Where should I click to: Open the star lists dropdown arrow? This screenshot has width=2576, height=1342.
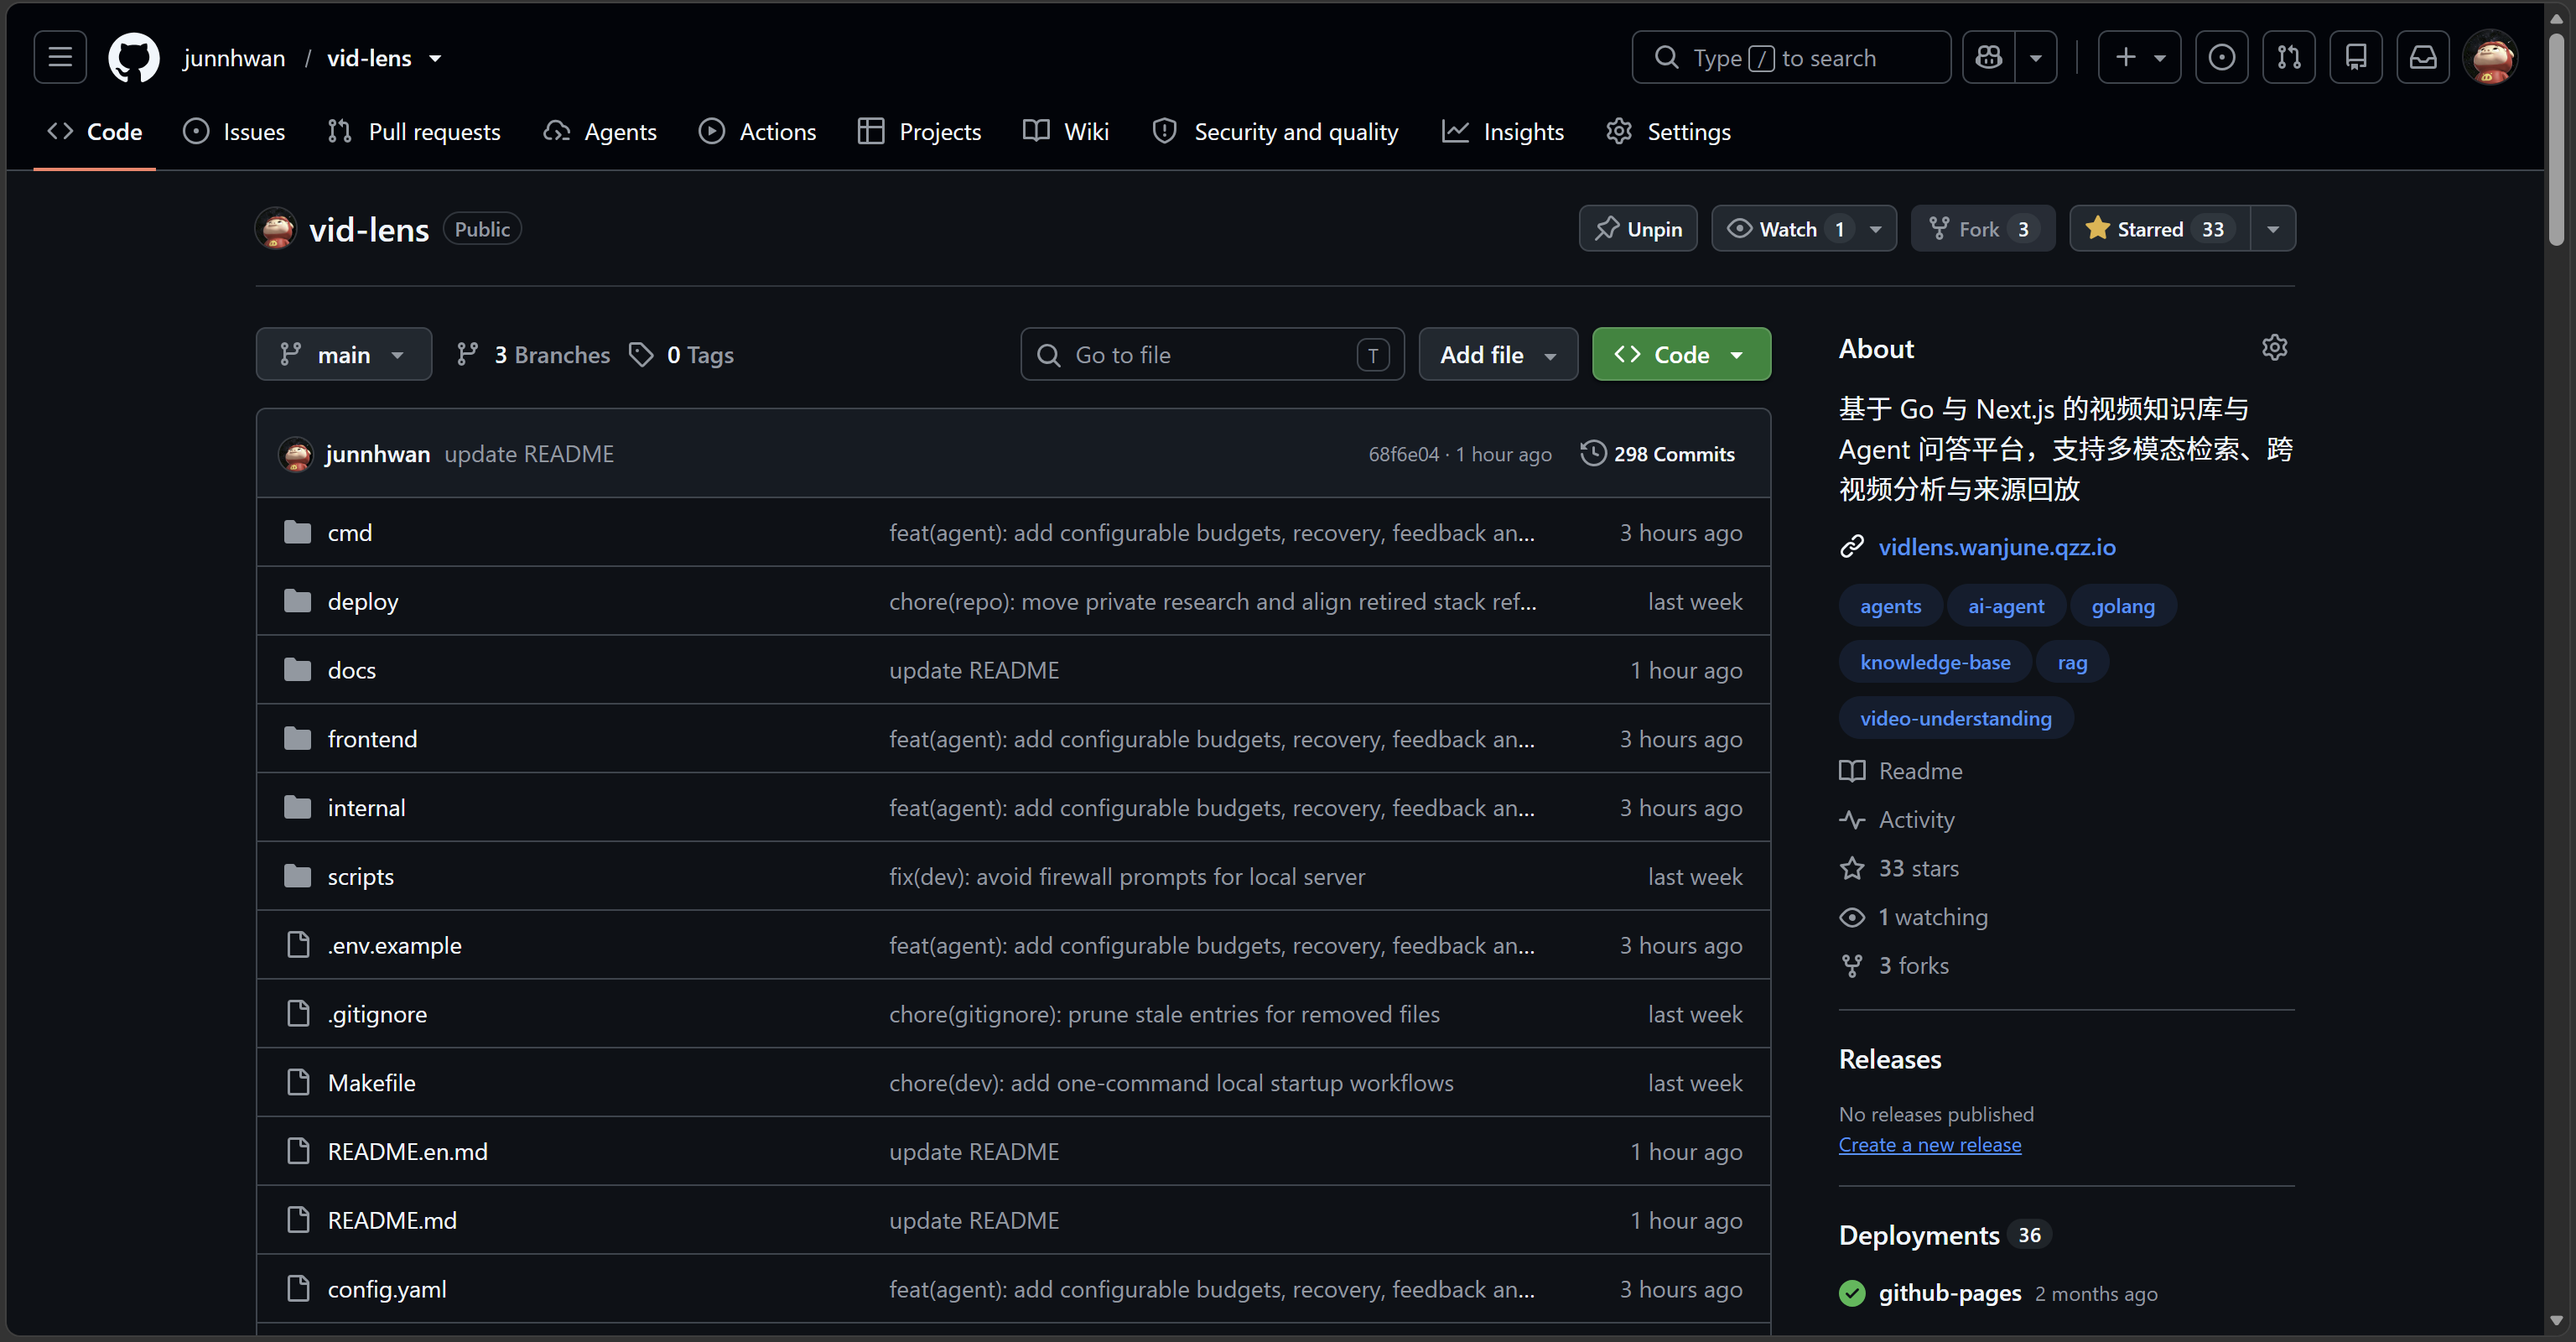point(2273,229)
